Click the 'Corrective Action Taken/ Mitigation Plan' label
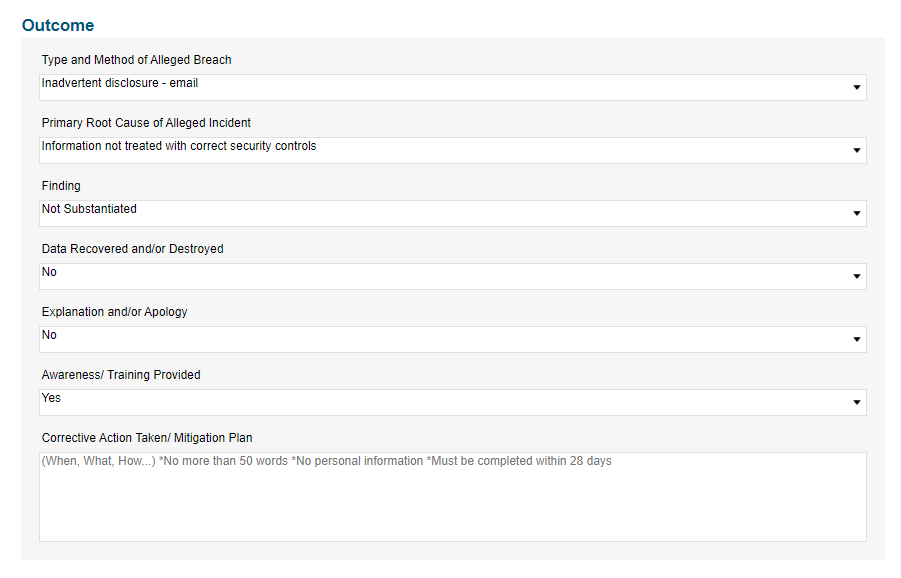The width and height of the screenshot is (901, 578). 147,438
